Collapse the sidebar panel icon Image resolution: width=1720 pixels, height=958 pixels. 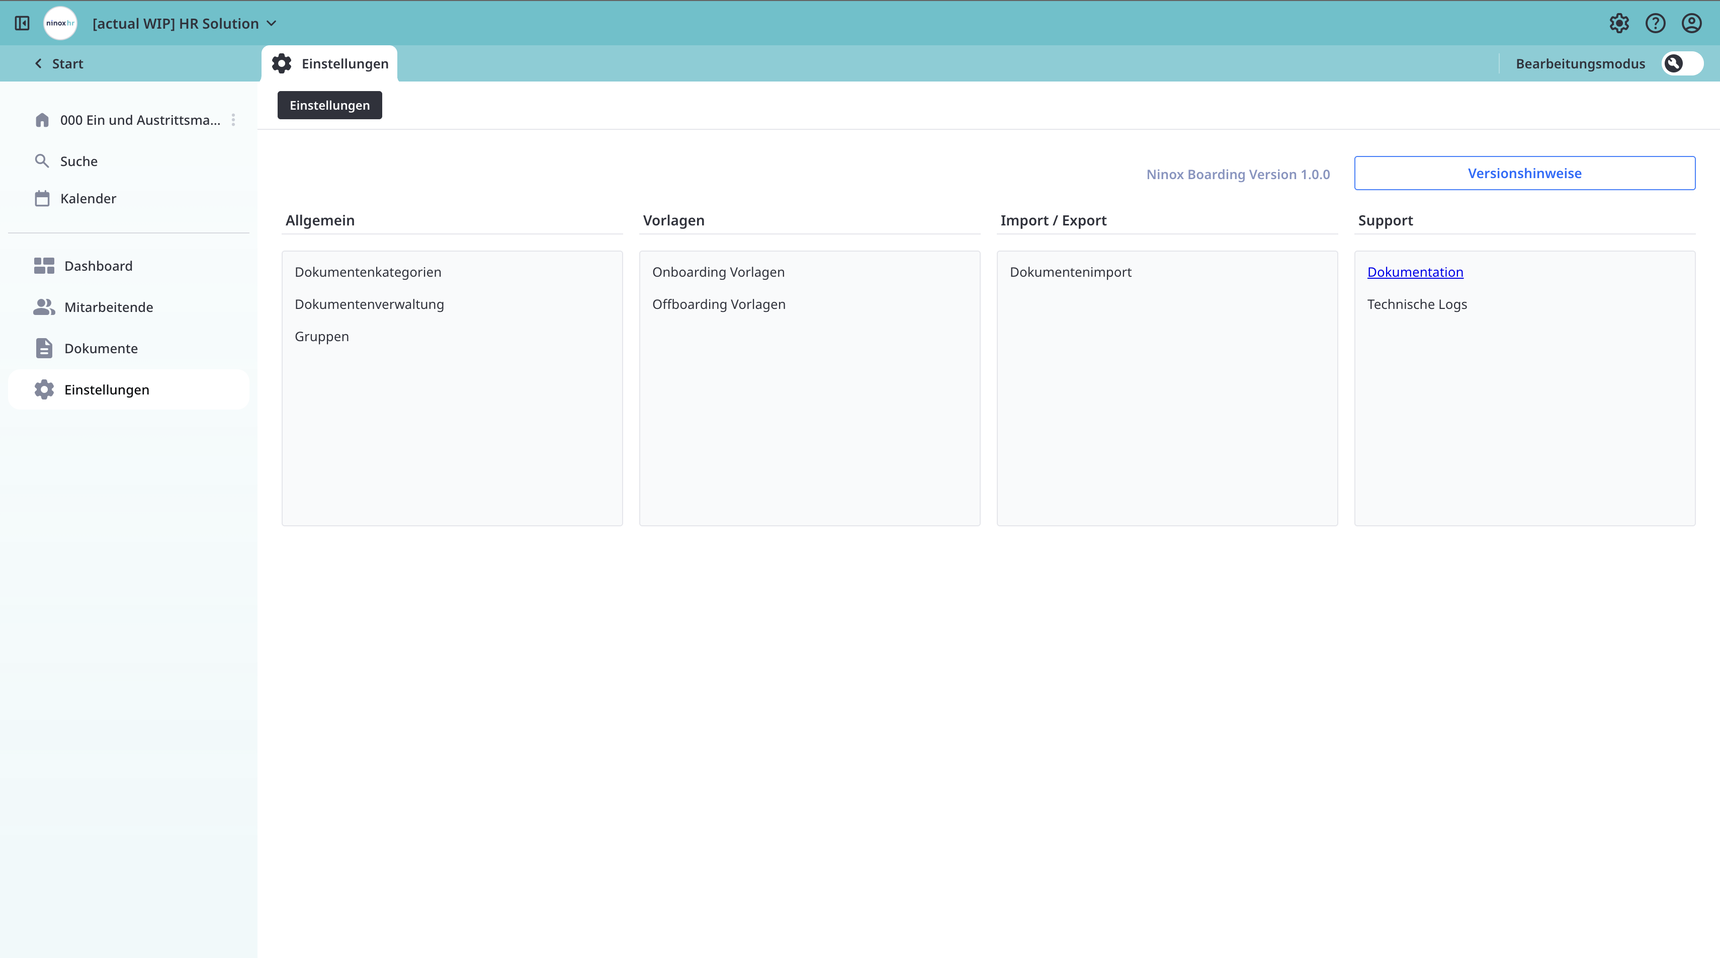coord(22,23)
